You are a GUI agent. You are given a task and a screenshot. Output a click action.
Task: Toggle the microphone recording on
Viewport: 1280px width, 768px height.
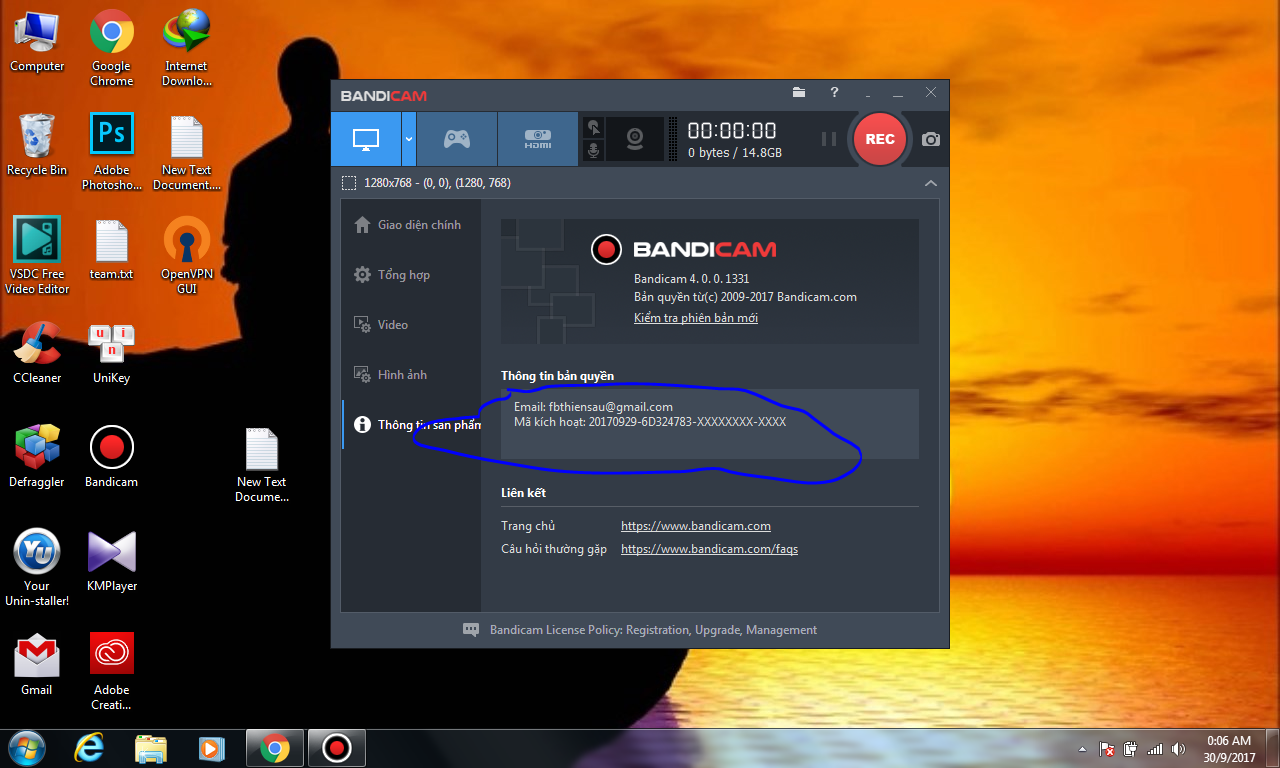593,150
